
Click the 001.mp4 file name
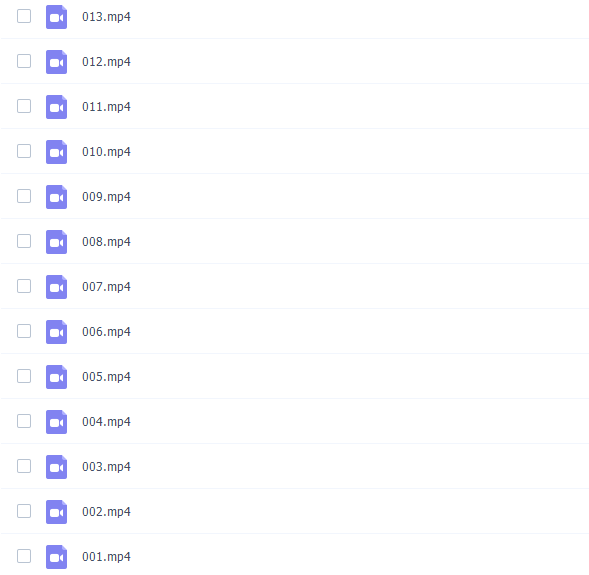click(x=106, y=557)
